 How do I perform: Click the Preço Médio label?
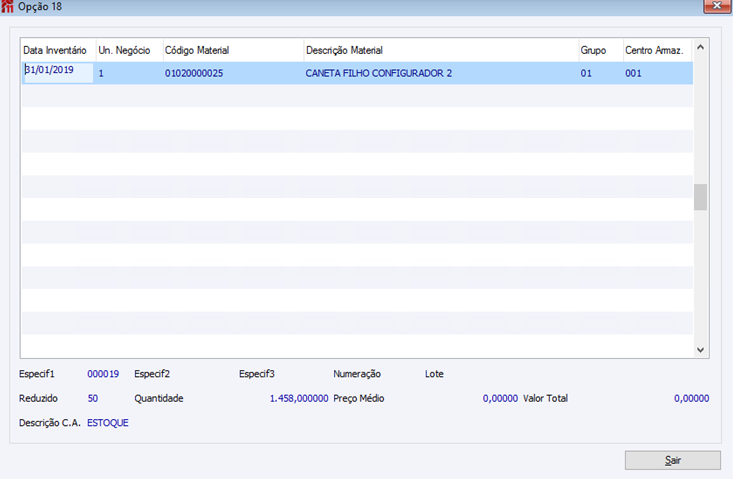(359, 399)
